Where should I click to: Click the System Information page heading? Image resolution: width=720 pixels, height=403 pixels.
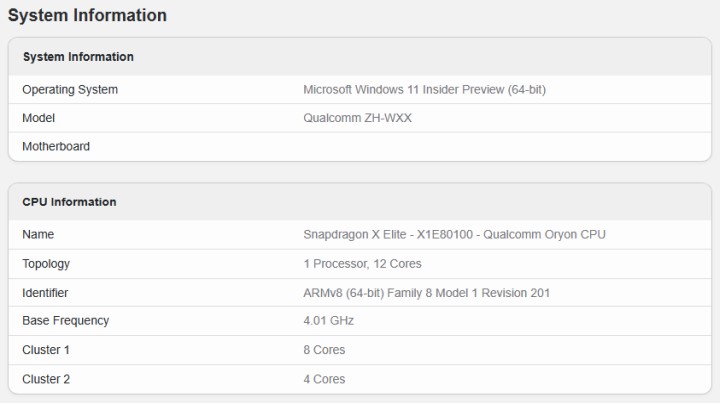pos(87,16)
